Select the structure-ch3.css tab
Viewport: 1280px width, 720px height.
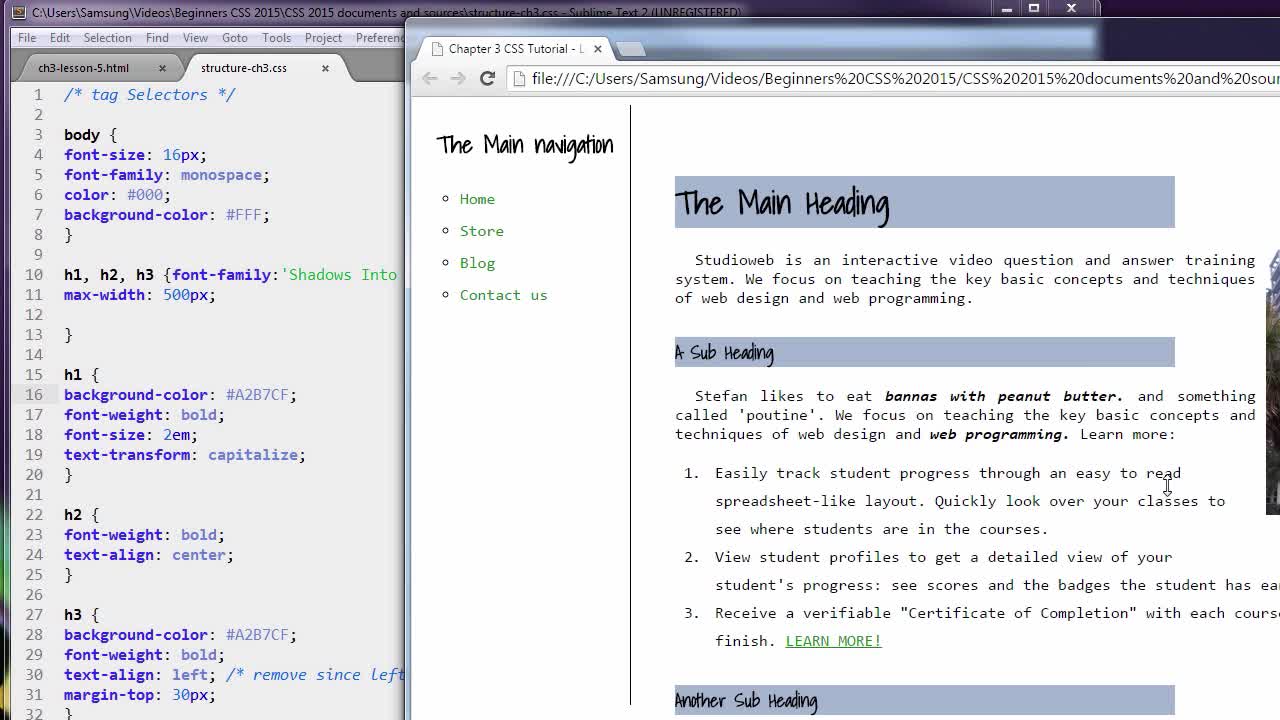pos(244,68)
